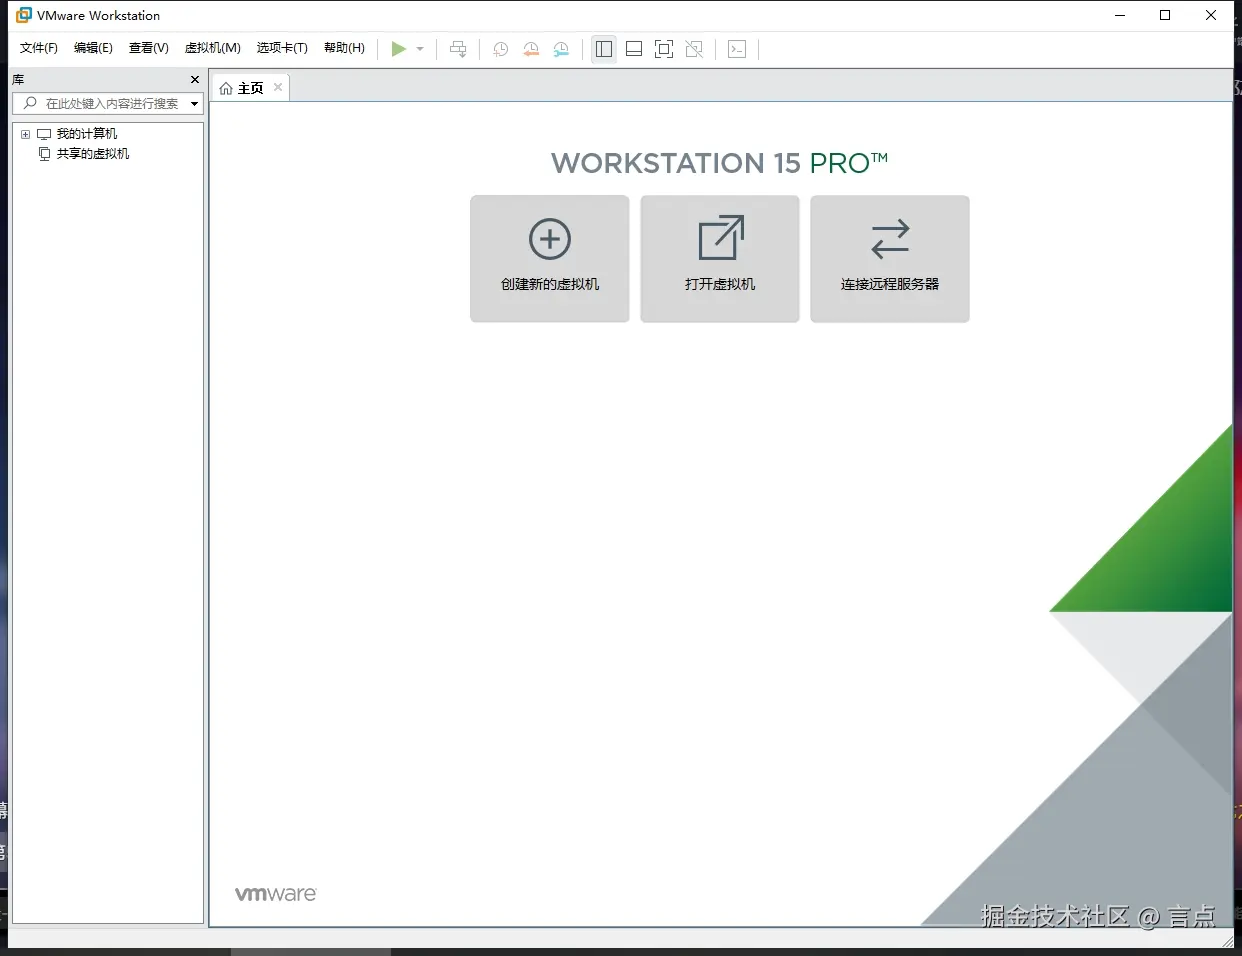Open the 虚拟机(M) menu
Viewport: 1242px width, 956px height.
[x=213, y=48]
